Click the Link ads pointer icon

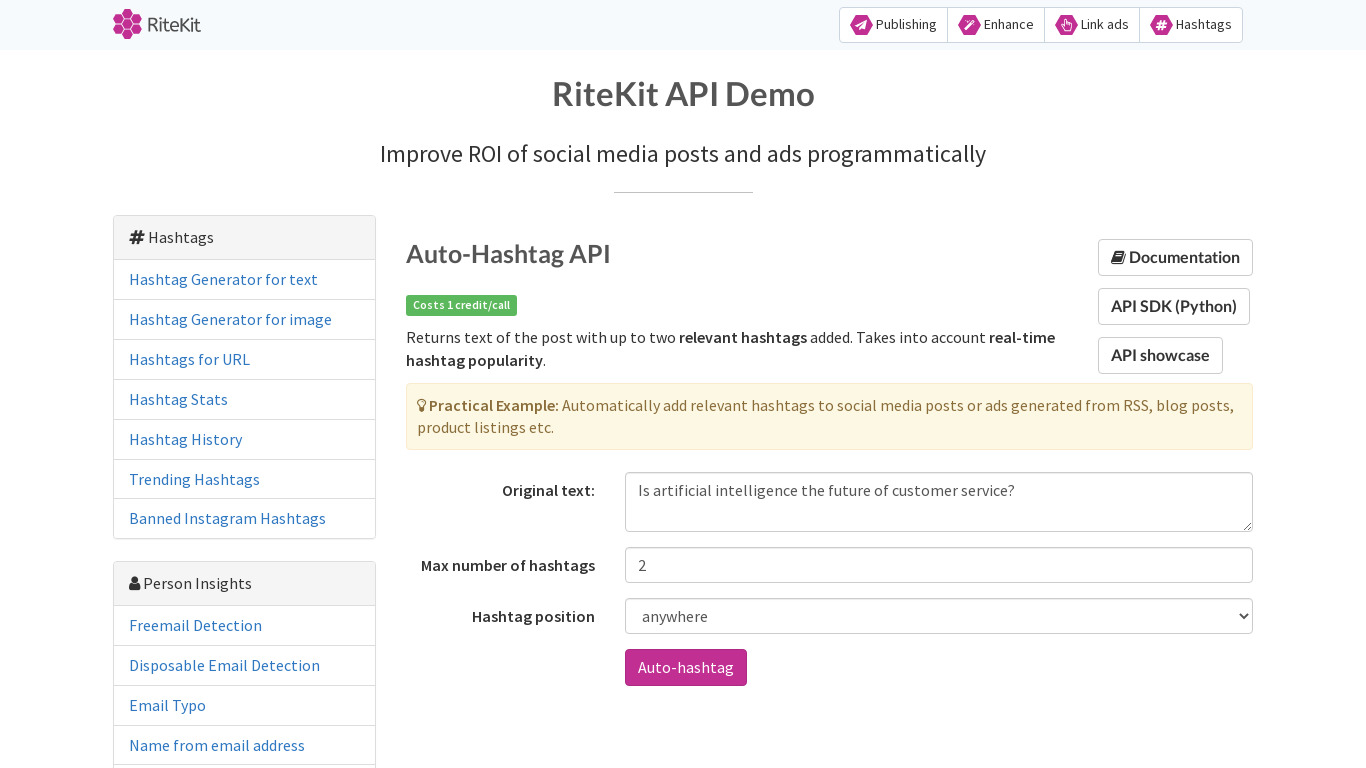pos(1066,25)
